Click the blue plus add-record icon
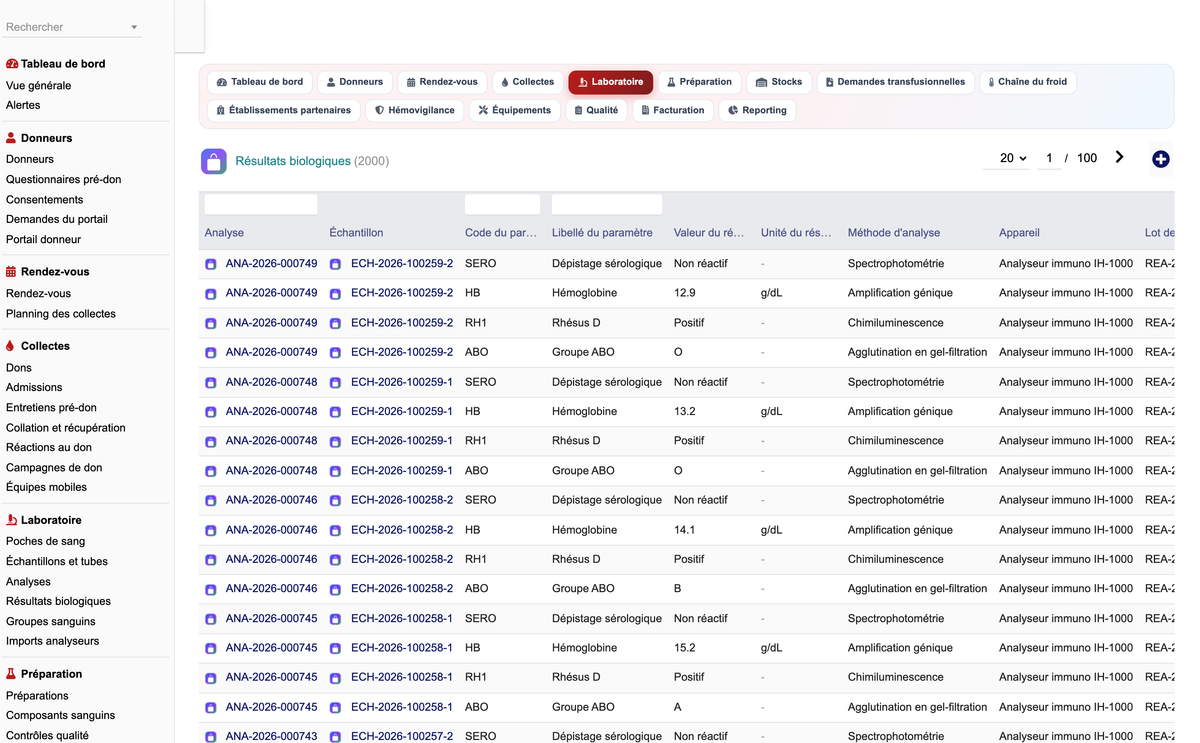The image size is (1200, 743). point(1160,159)
